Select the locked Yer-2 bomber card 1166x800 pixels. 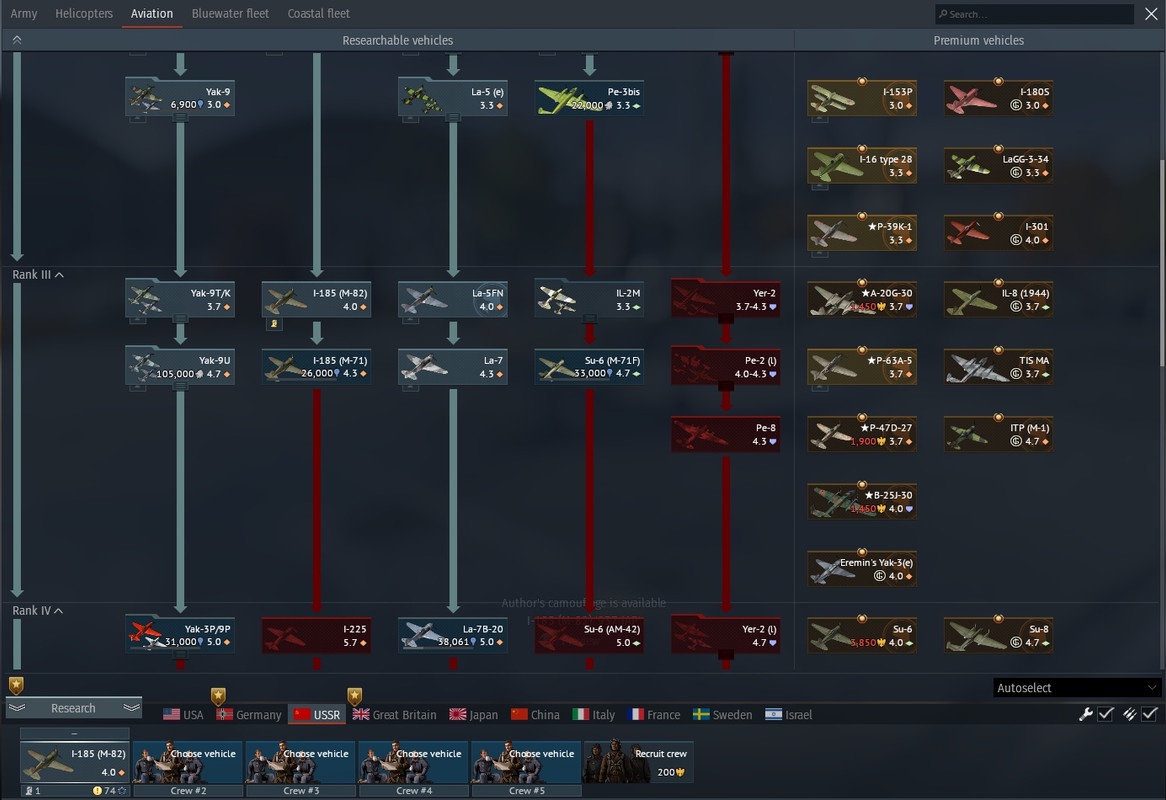click(726, 299)
